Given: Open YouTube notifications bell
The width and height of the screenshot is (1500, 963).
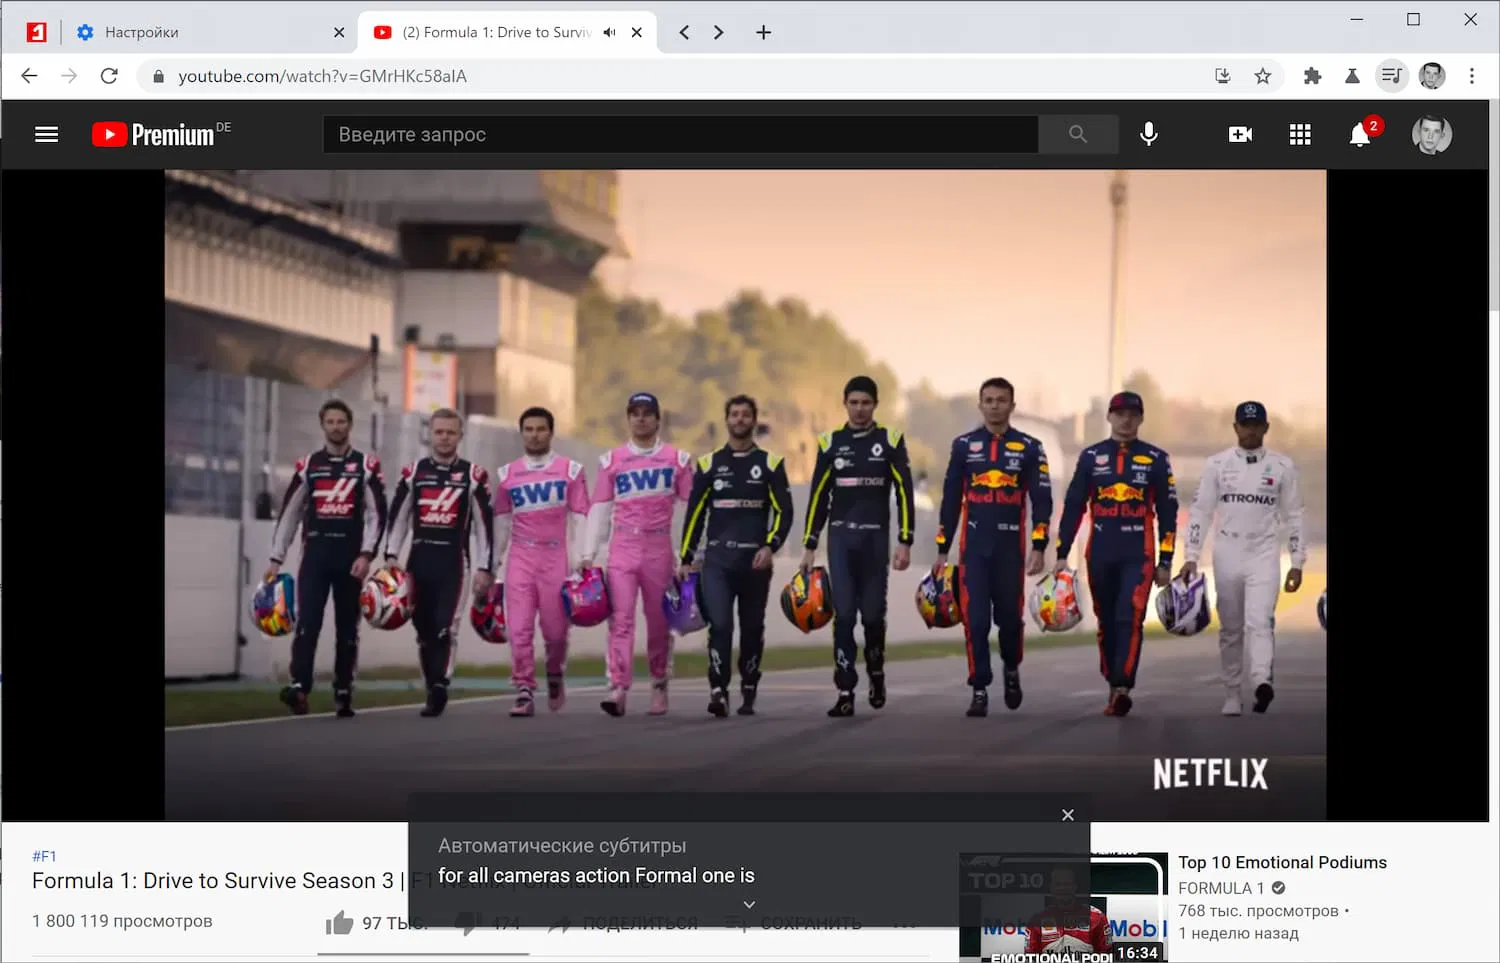Looking at the screenshot, I should (1360, 134).
